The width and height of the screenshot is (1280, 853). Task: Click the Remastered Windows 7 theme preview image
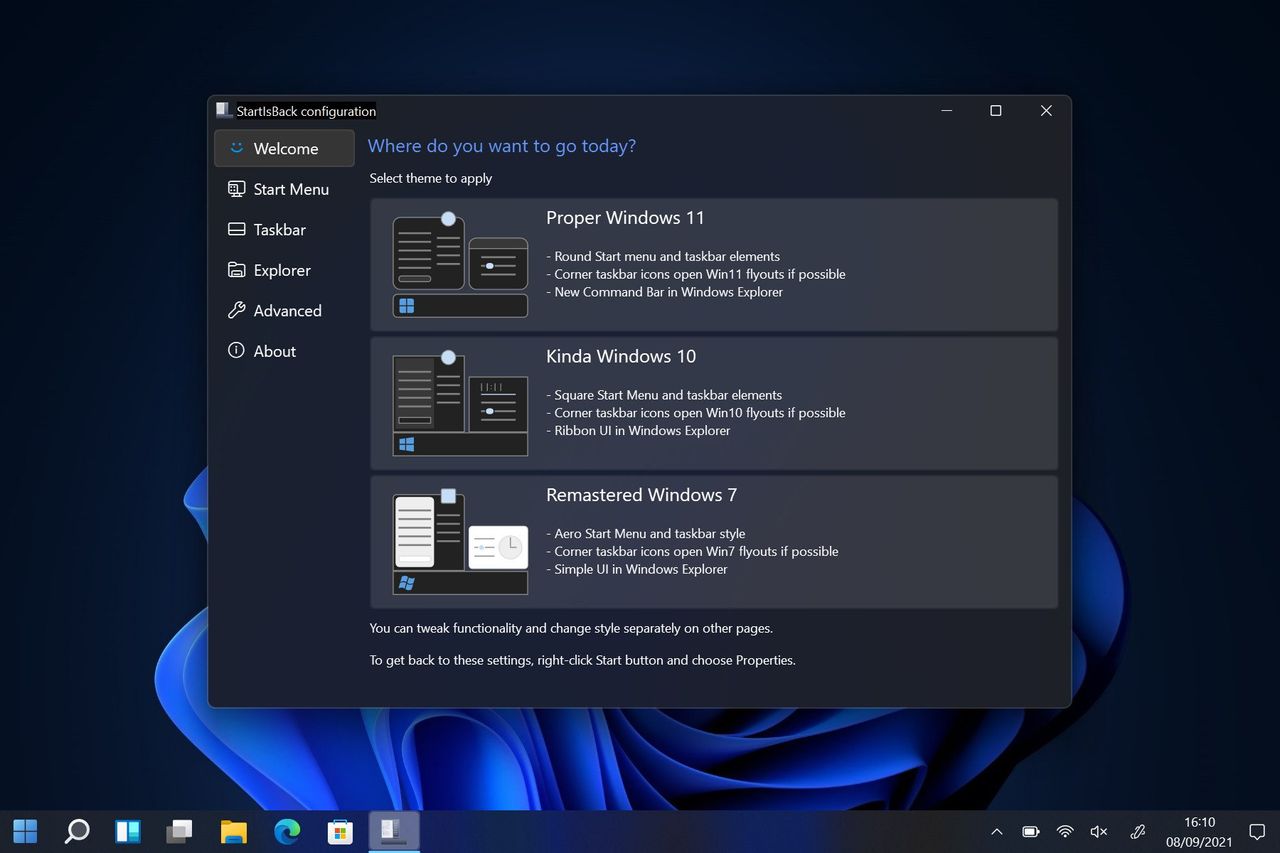pyautogui.click(x=460, y=541)
